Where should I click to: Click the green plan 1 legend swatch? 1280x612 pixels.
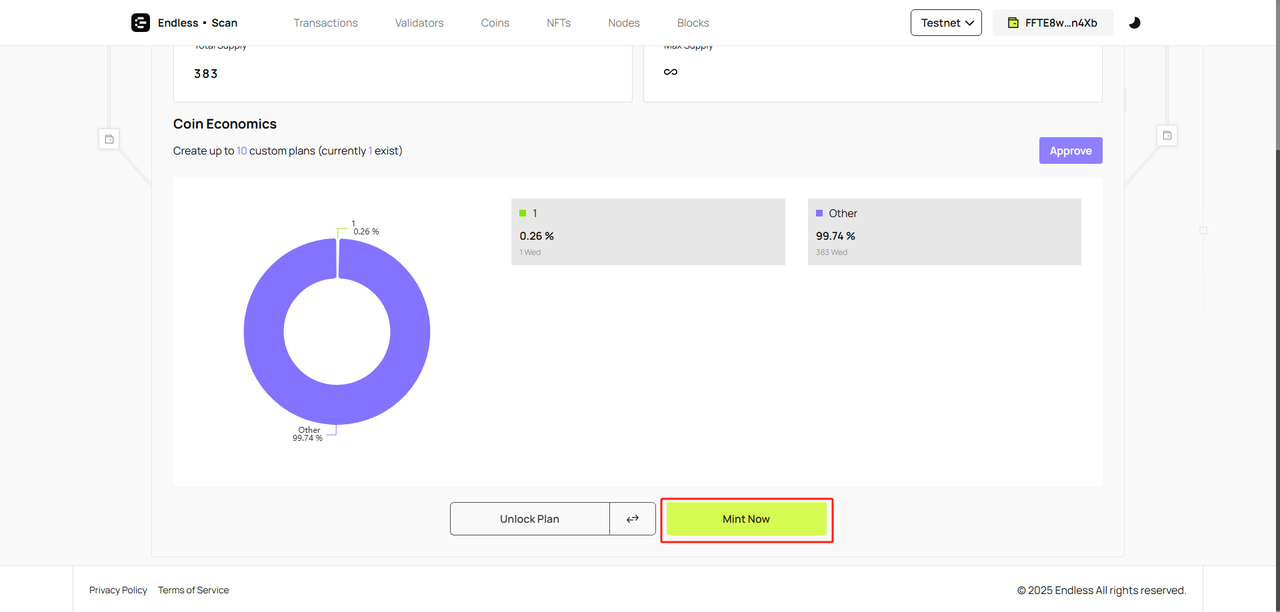pos(523,213)
